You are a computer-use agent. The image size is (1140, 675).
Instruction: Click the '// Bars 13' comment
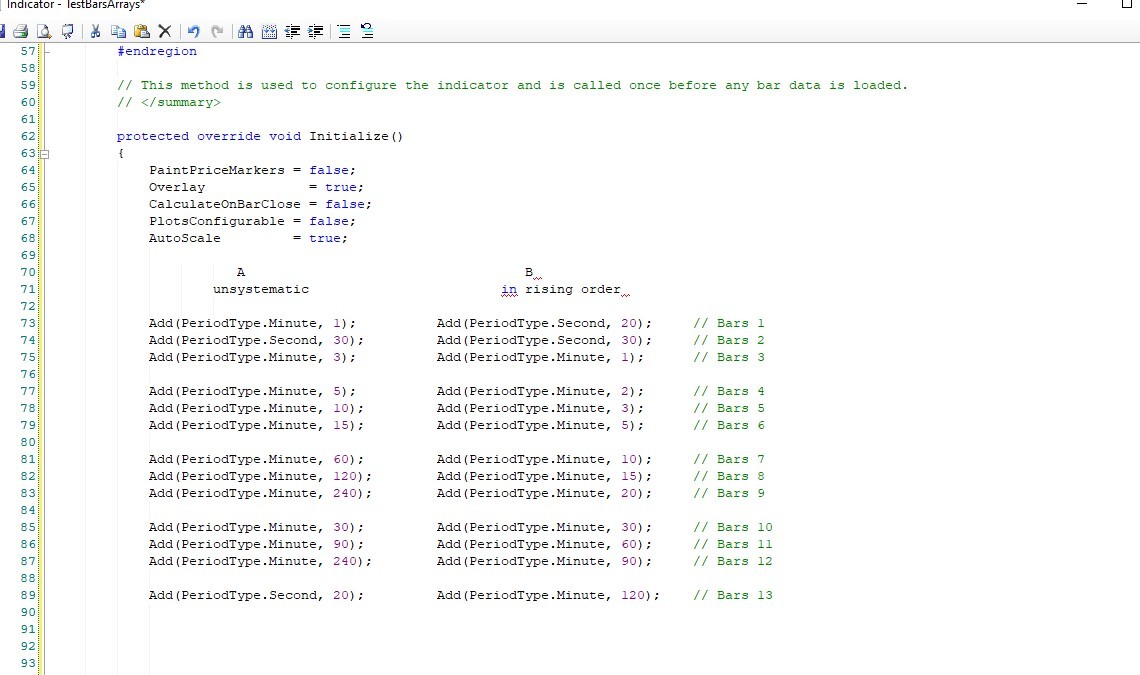733,595
